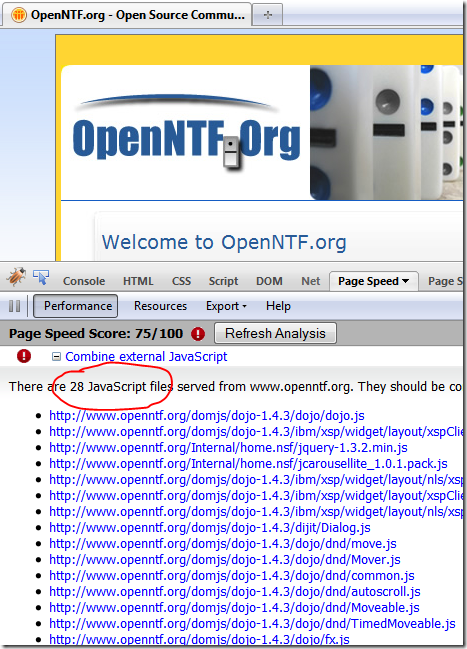467x649 pixels.
Task: Open the dojo/dnd/TimedMoveable.js link
Action: pos(253,623)
